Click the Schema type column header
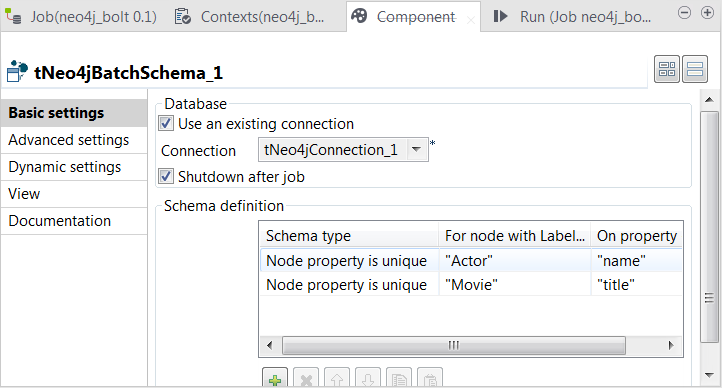722x388 pixels. click(349, 236)
